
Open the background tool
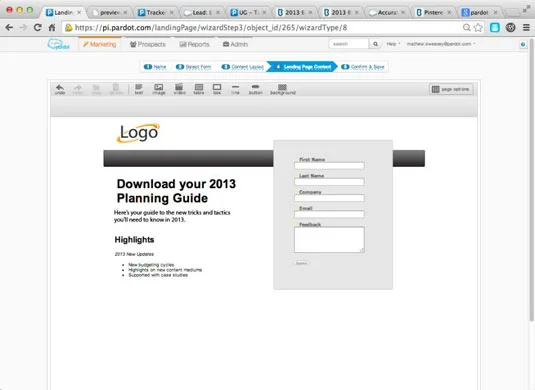[283, 89]
